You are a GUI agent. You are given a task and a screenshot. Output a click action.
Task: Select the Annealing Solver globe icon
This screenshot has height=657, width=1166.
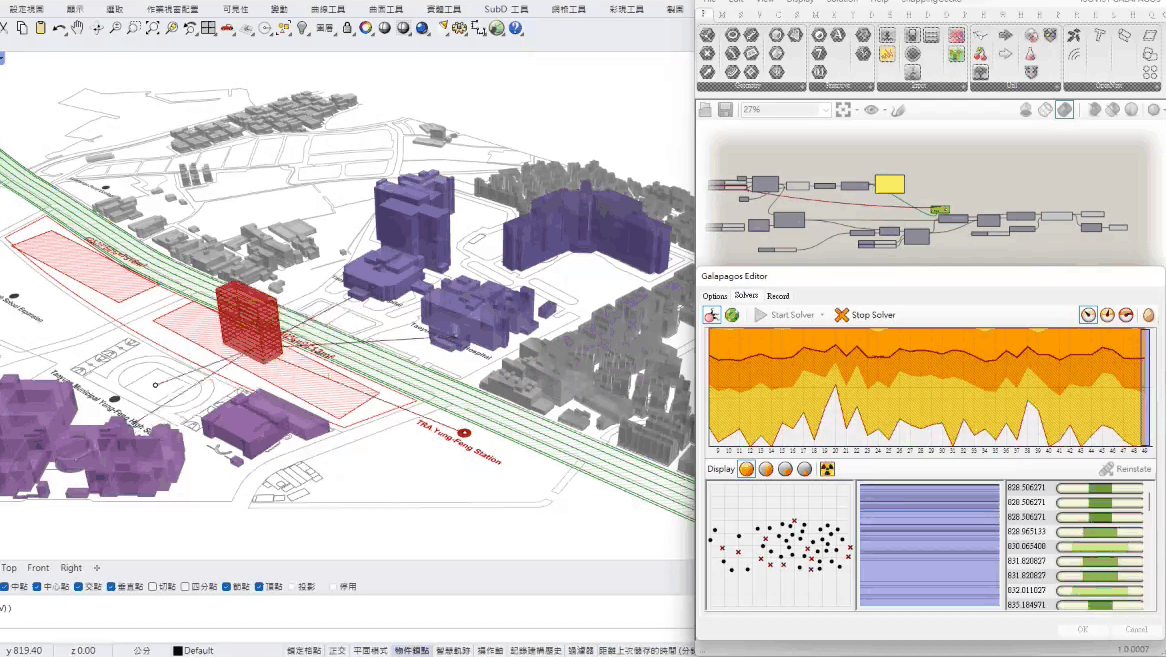pyautogui.click(x=732, y=315)
